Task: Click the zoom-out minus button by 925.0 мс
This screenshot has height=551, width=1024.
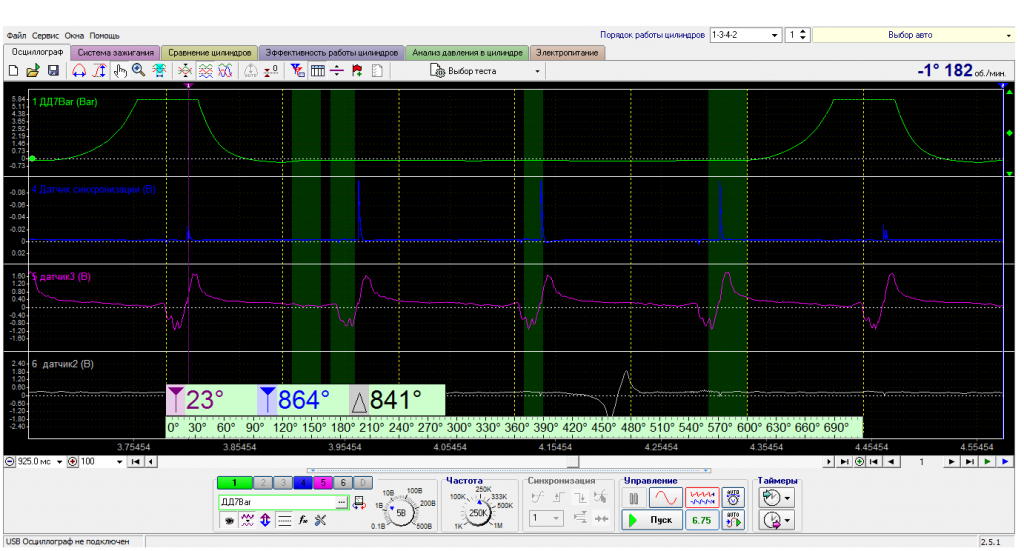Action: [x=10, y=462]
